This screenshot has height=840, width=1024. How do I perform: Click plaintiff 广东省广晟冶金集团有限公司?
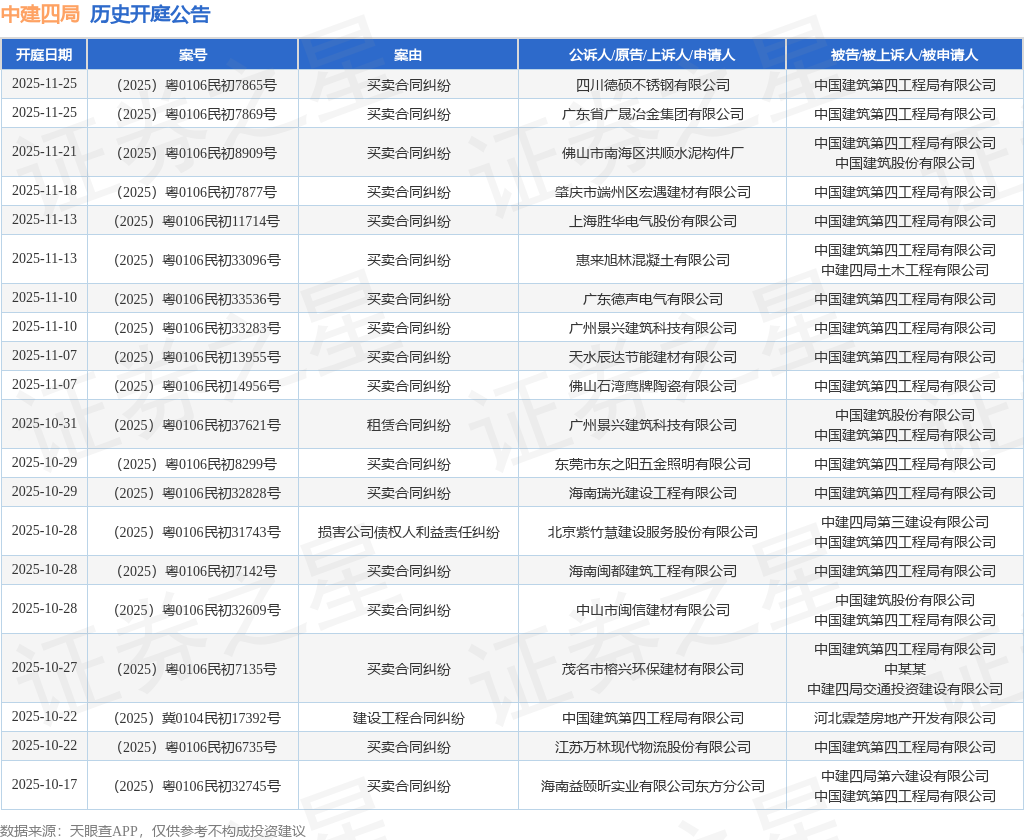point(652,114)
